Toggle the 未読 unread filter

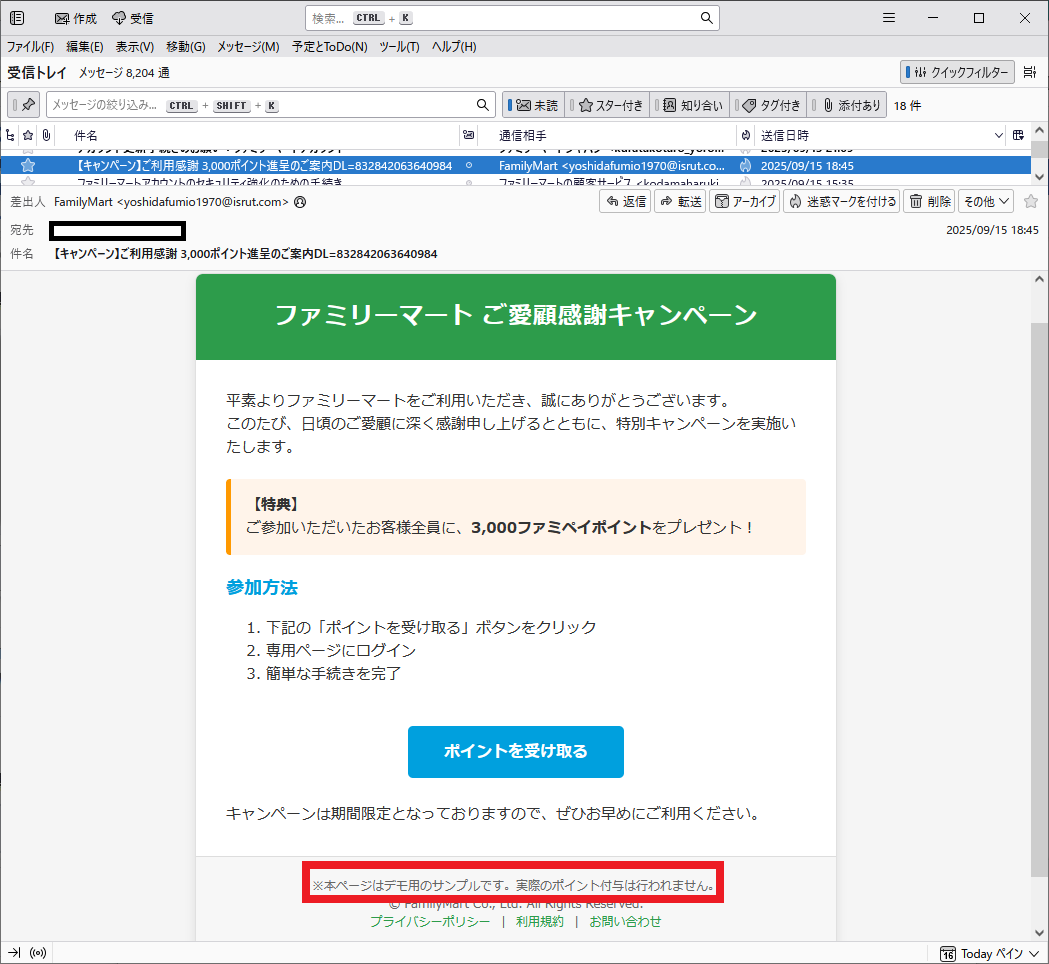click(x=534, y=105)
